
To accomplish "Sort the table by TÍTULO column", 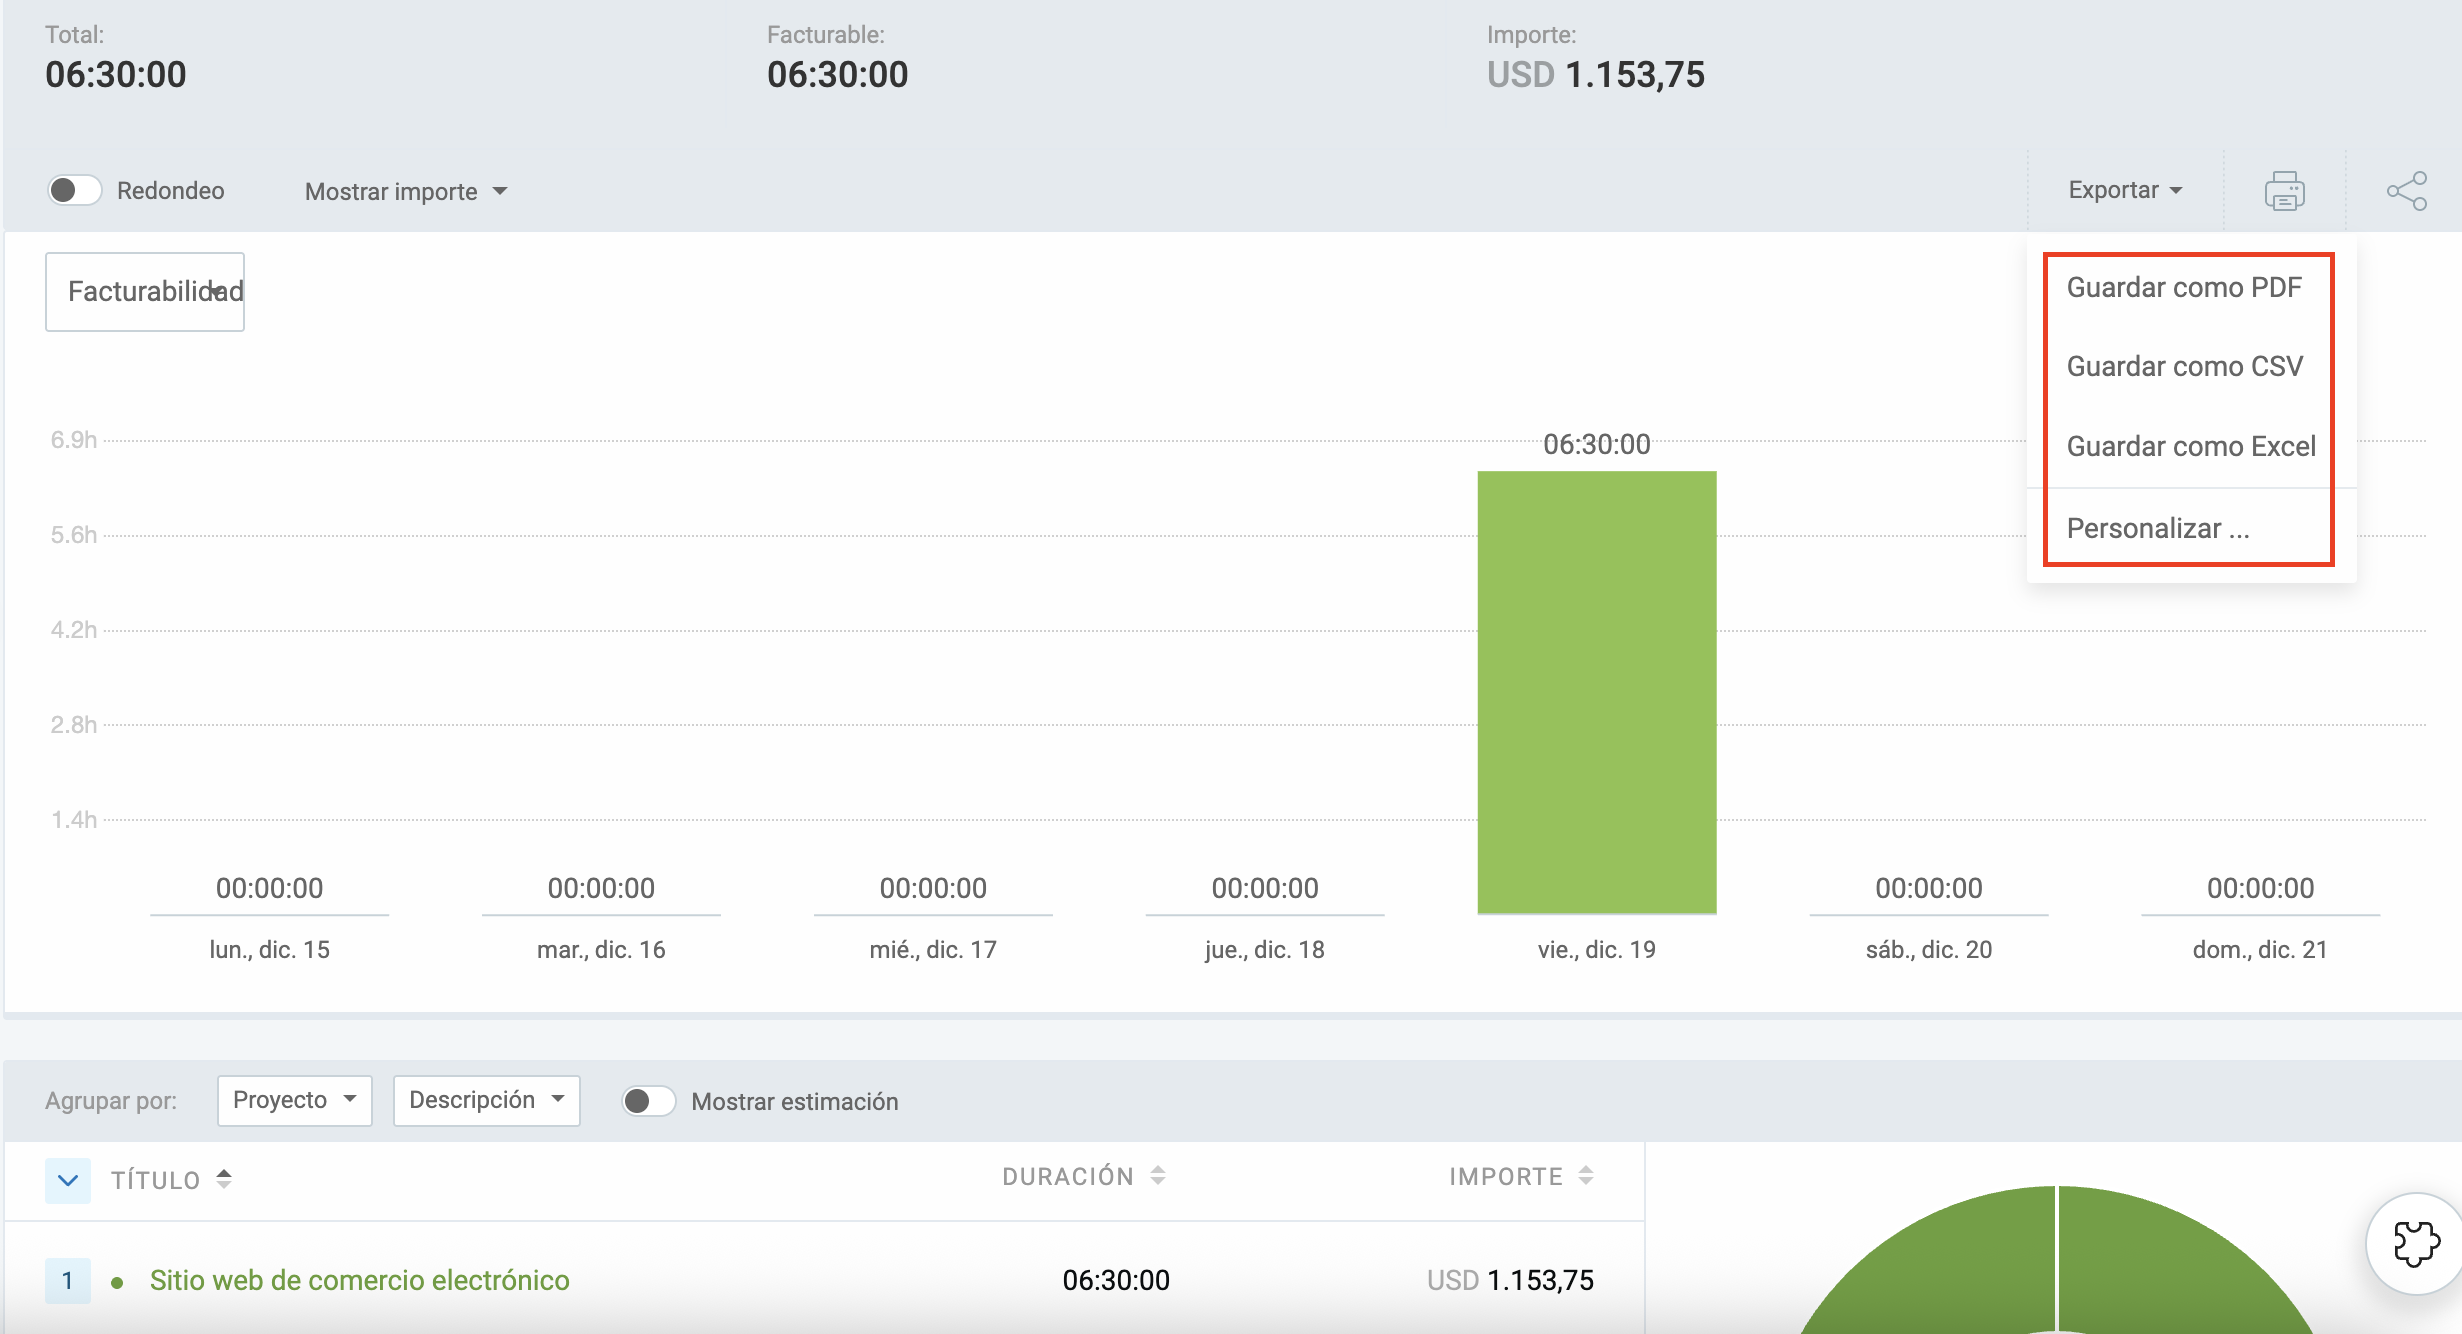I will [223, 1179].
